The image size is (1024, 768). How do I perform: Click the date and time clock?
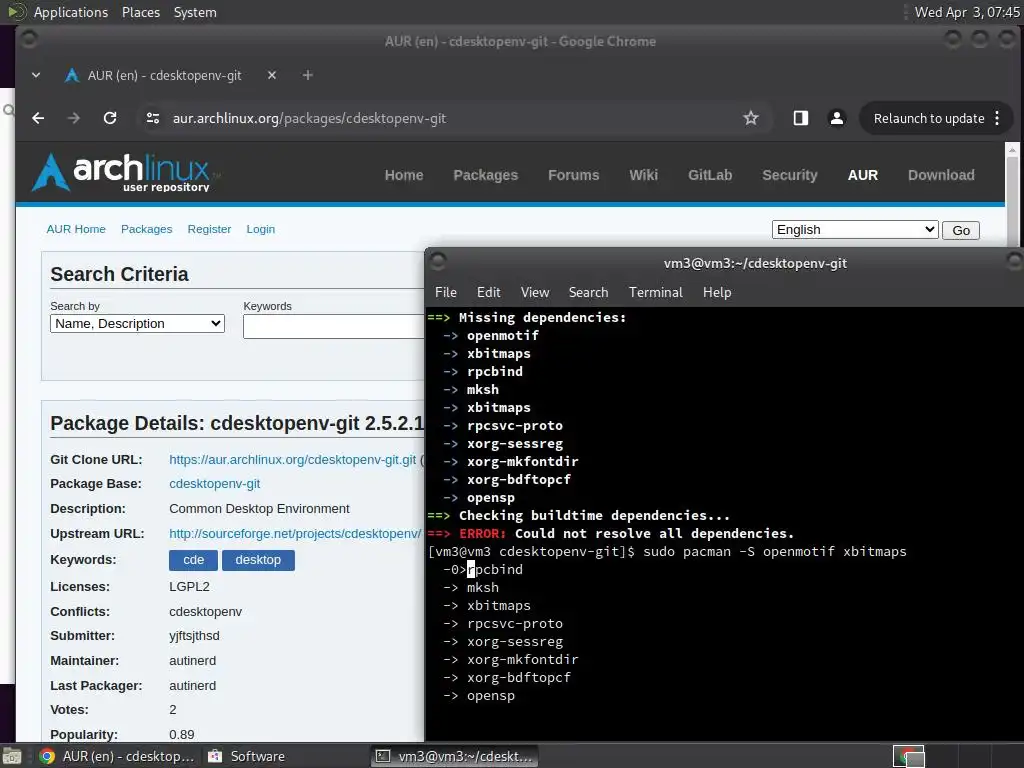click(x=967, y=12)
